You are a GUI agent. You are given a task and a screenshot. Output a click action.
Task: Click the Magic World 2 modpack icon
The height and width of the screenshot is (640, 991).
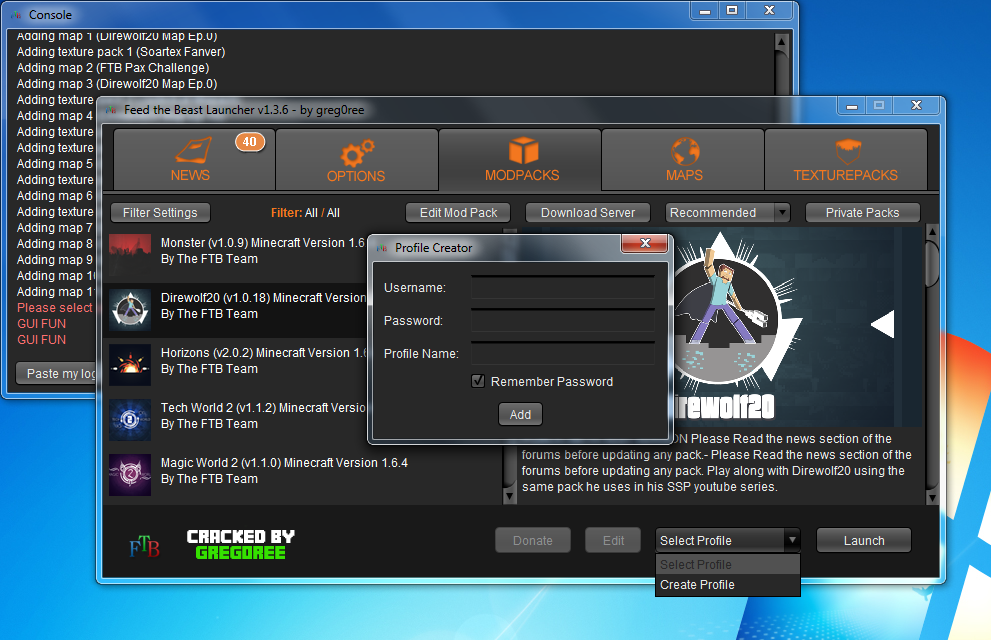(x=130, y=474)
